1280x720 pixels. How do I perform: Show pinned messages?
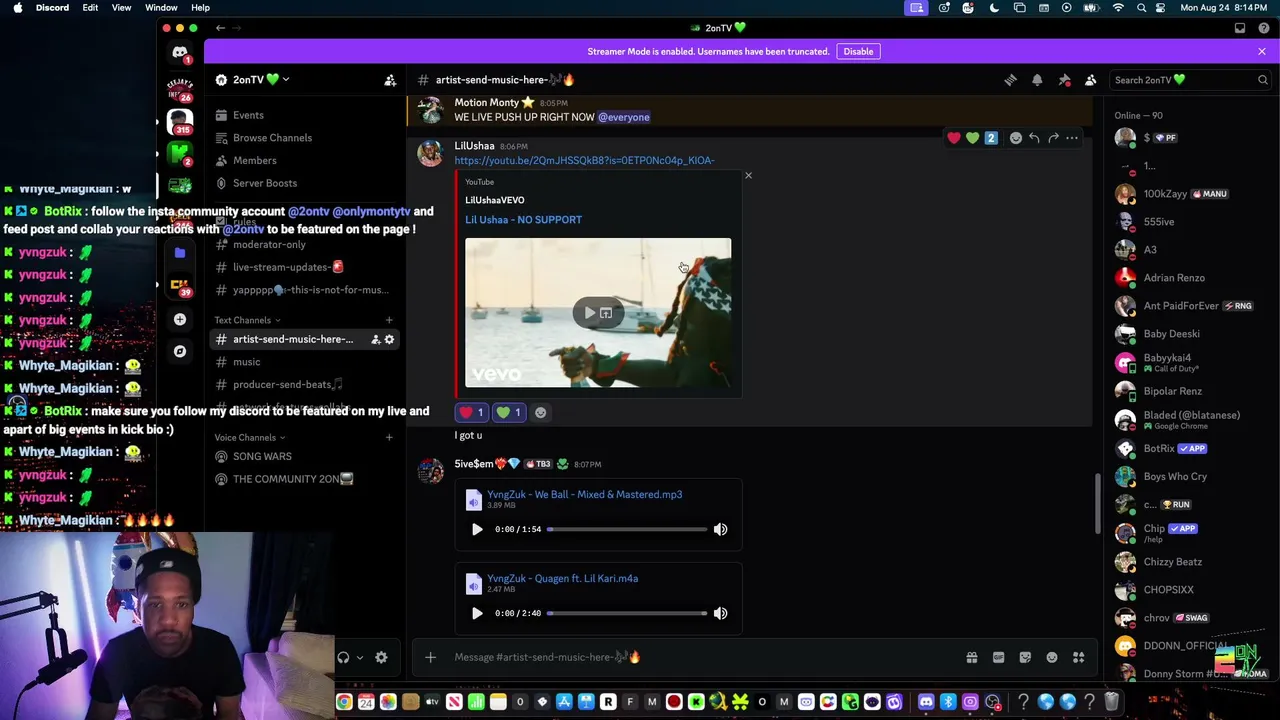point(1064,80)
